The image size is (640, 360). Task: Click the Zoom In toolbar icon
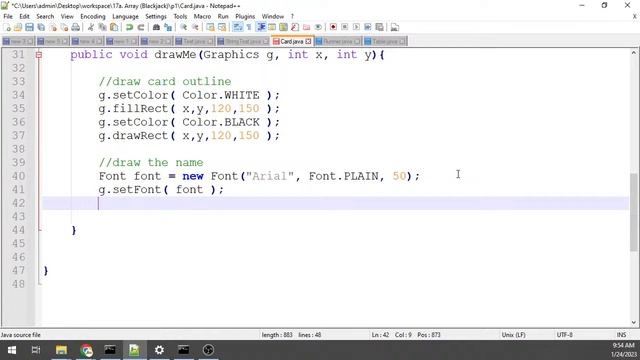(x=184, y=27)
